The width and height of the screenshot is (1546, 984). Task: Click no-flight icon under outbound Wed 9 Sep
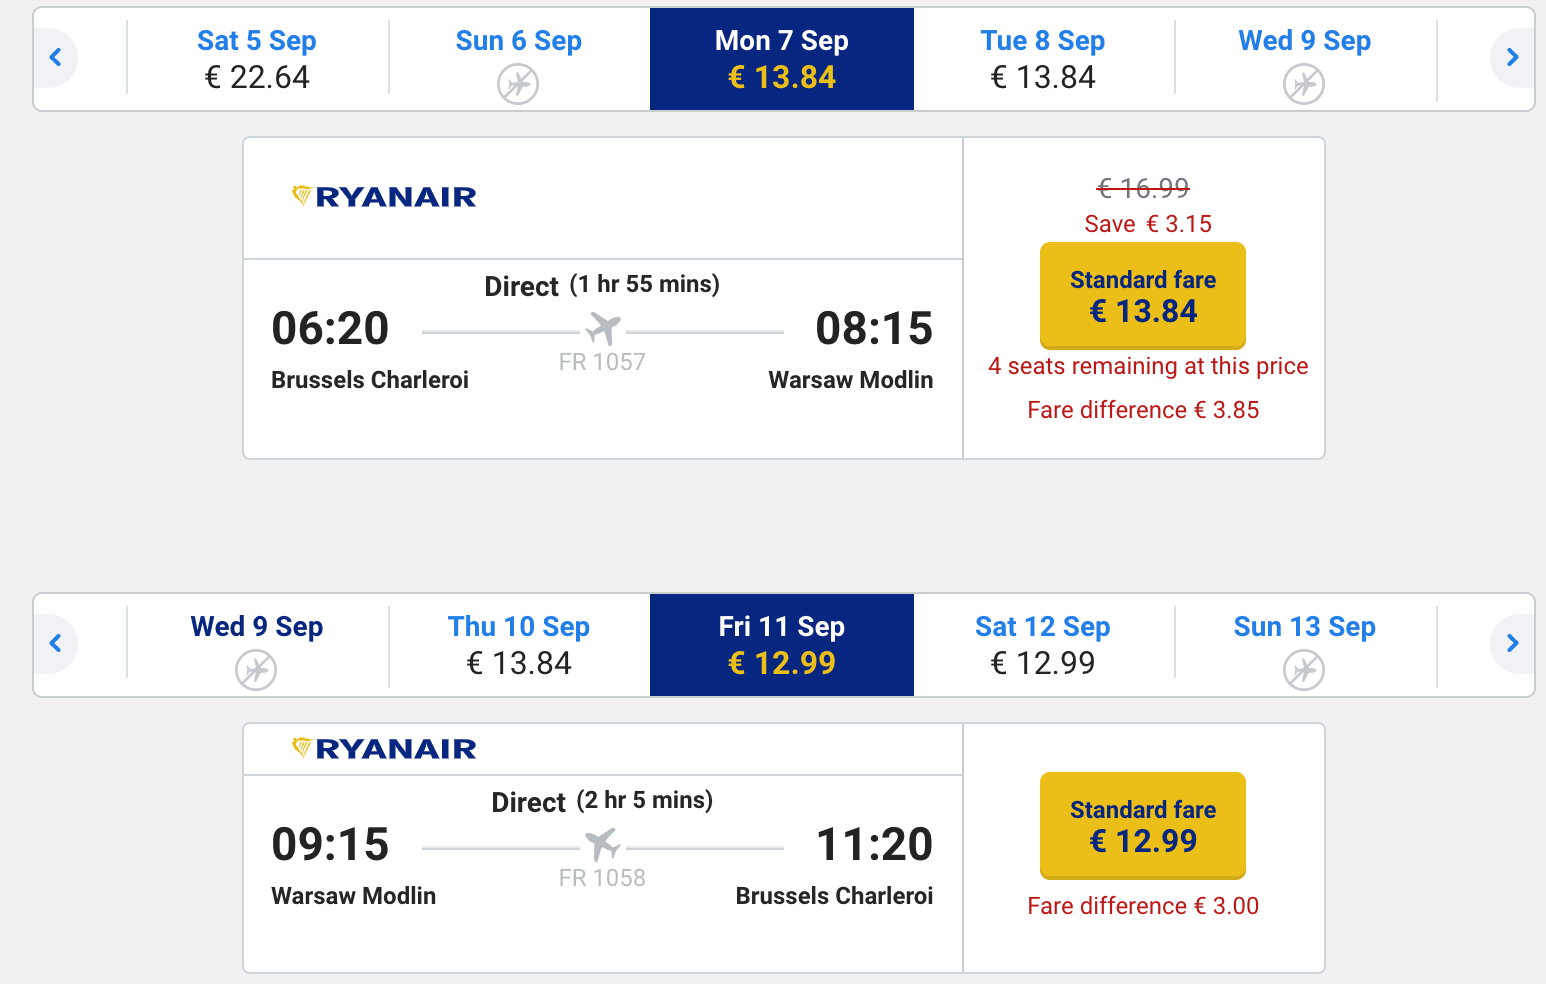(1304, 84)
